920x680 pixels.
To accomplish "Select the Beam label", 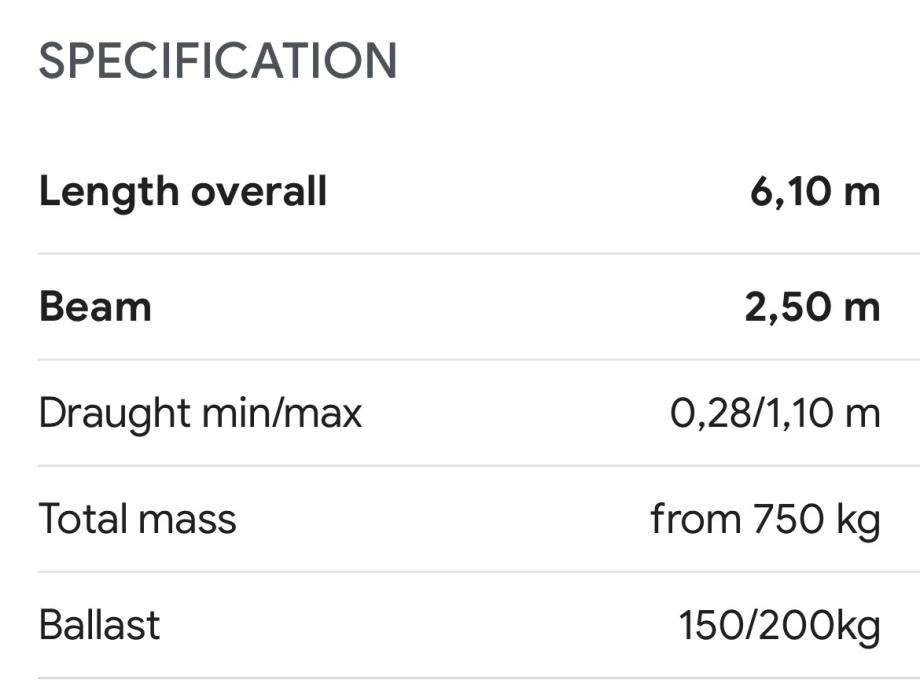I will tap(95, 306).
